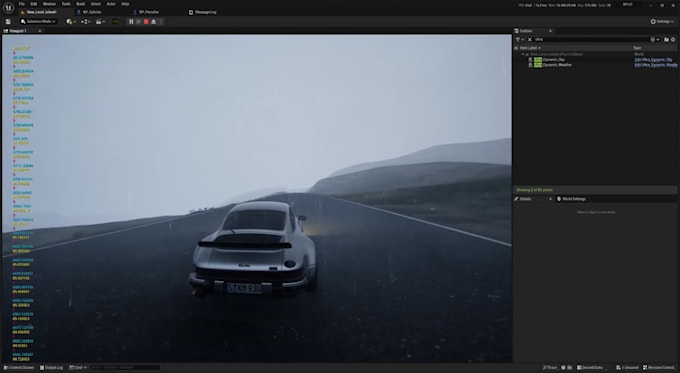
Task: Switch to the Message Log tab
Action: click(x=203, y=12)
